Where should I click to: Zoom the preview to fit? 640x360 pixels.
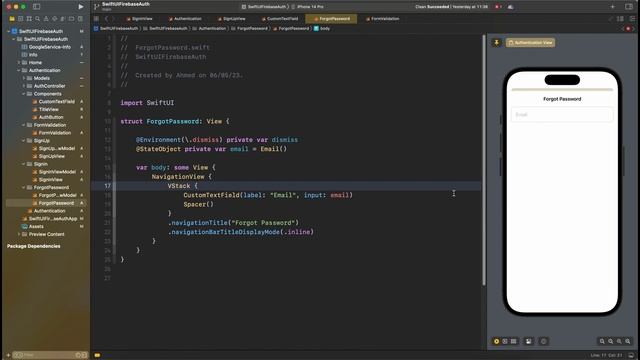[x=619, y=341]
